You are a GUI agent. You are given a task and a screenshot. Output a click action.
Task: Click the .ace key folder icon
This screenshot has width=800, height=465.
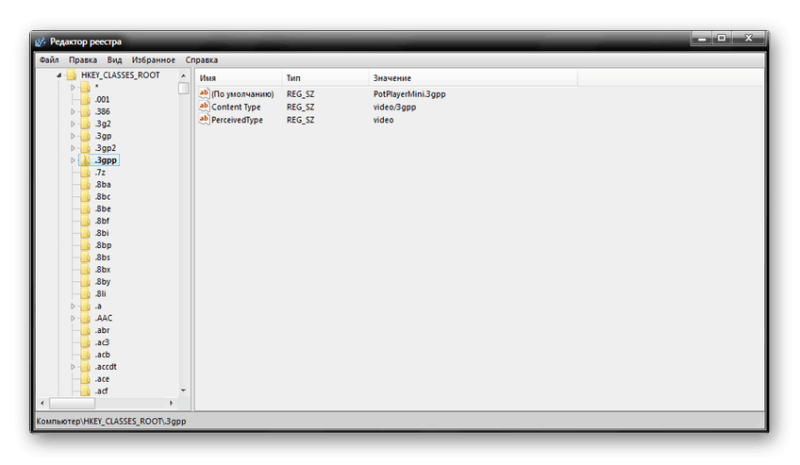(x=85, y=379)
